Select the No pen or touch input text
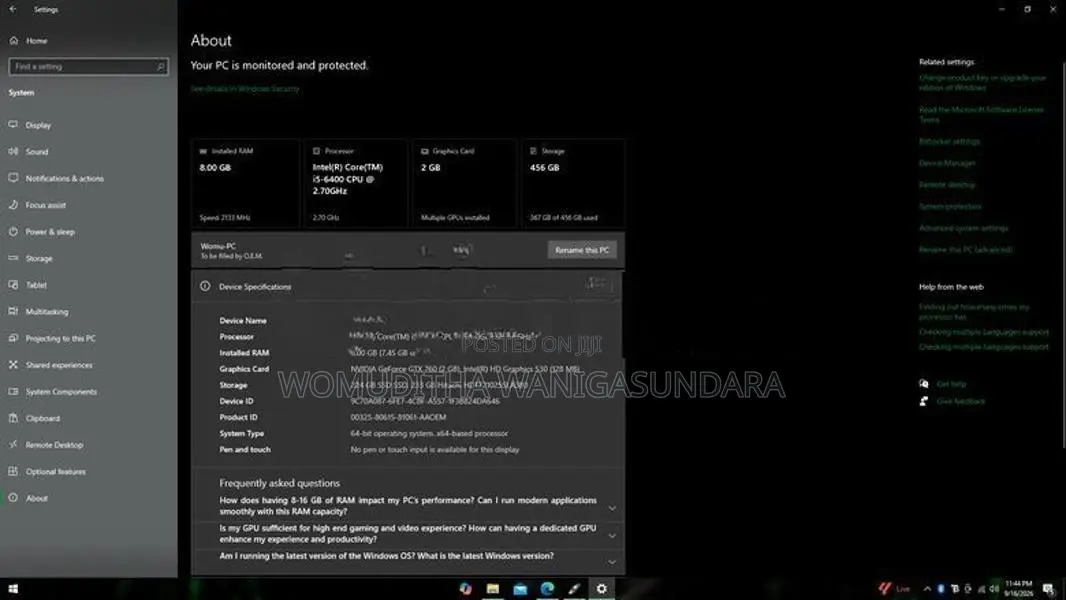 (434, 450)
